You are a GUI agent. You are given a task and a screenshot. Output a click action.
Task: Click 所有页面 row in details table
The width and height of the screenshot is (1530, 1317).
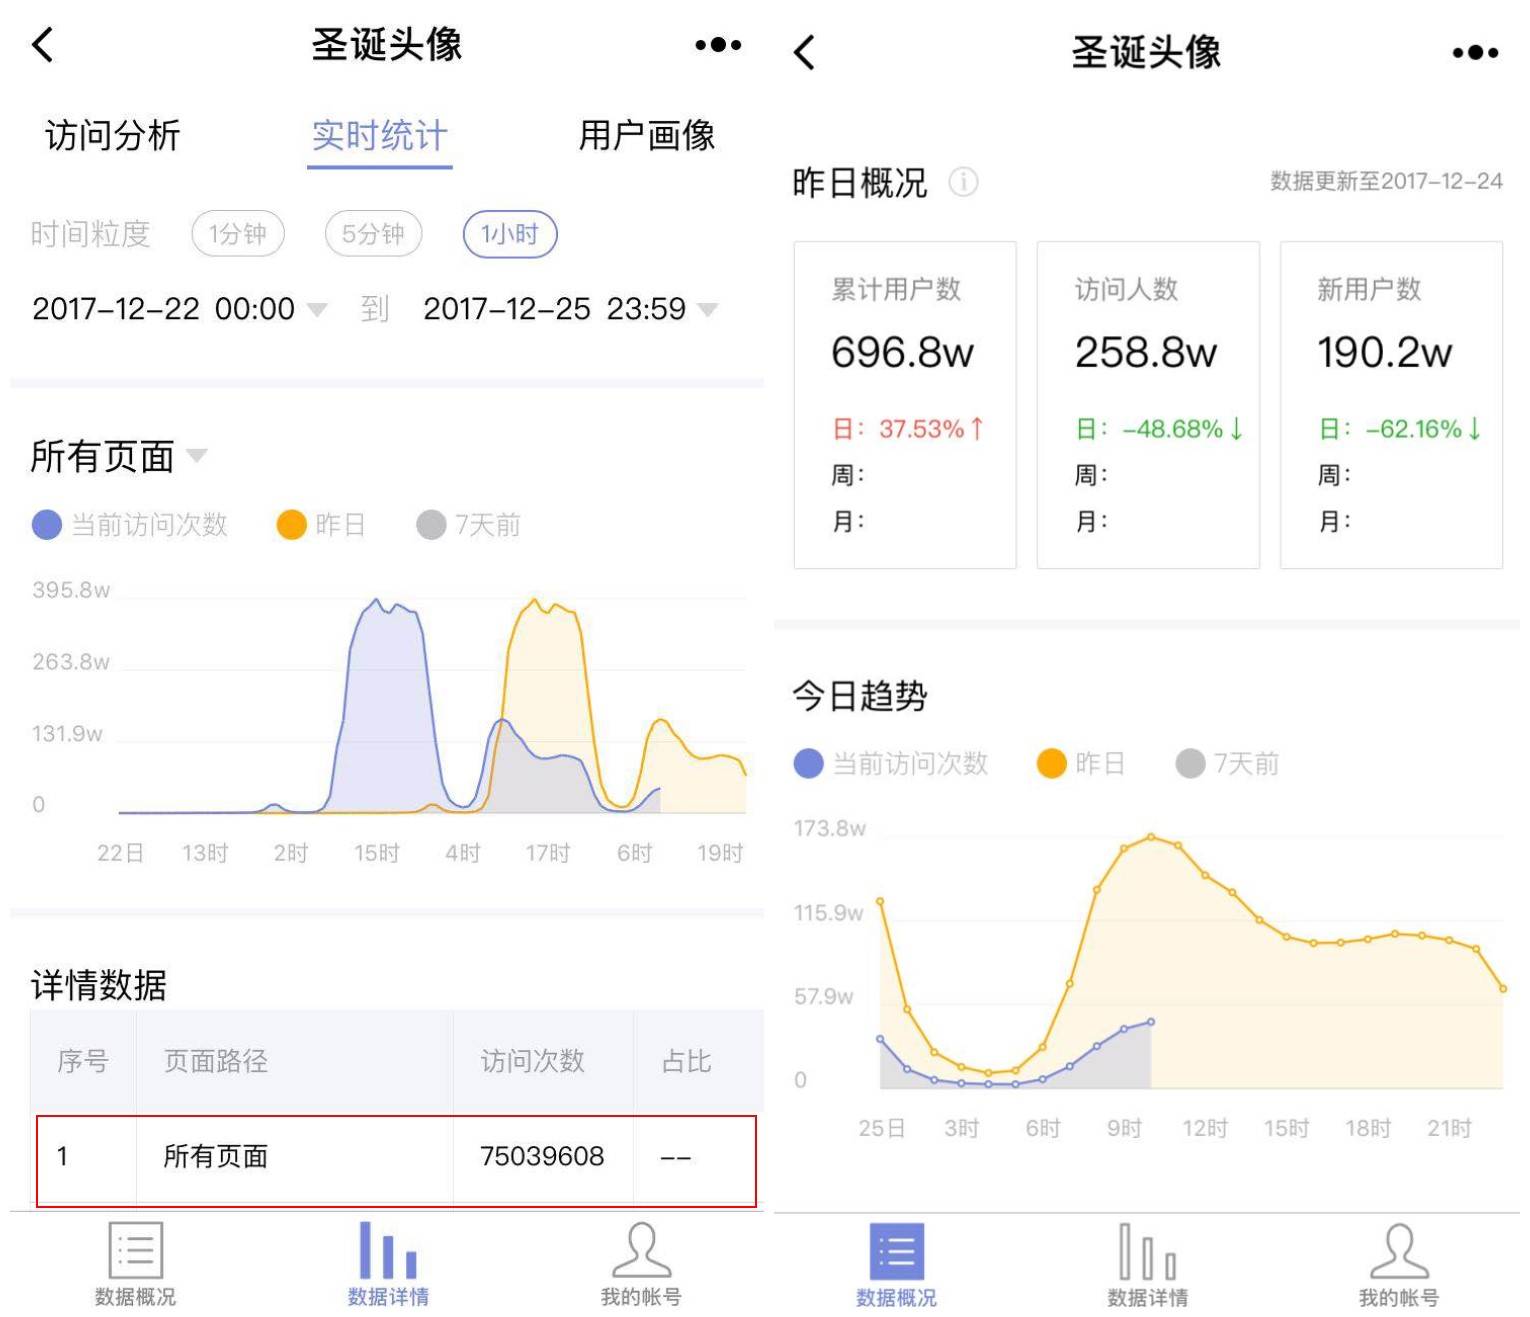point(396,1157)
